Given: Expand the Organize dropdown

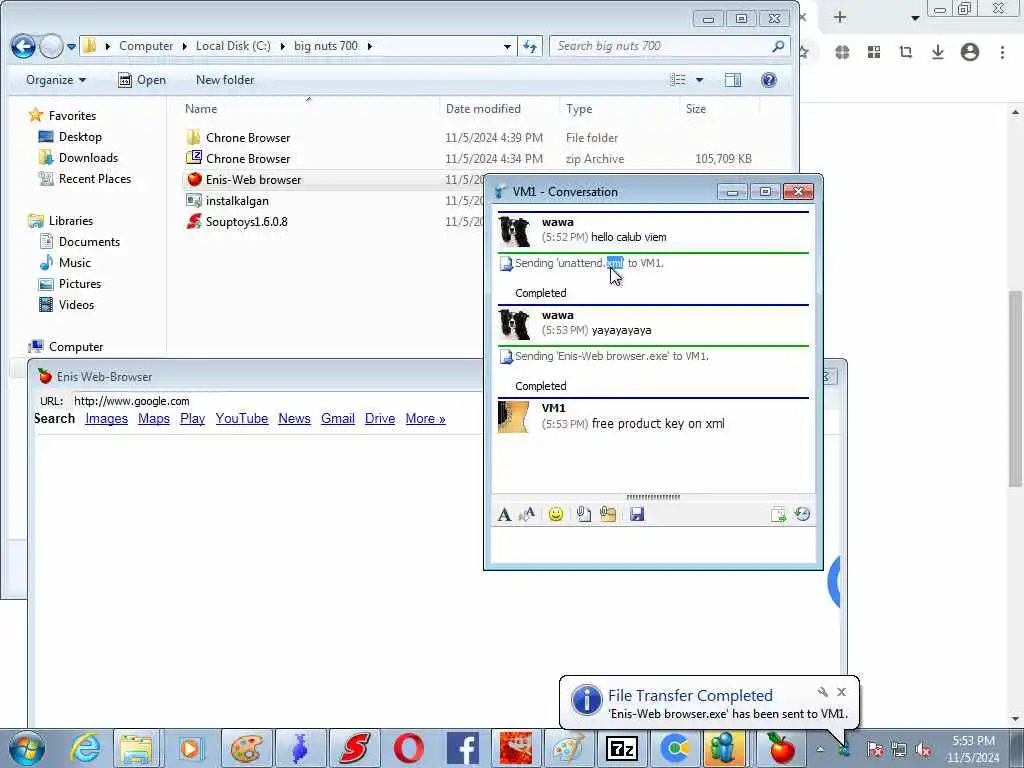Looking at the screenshot, I should point(56,80).
